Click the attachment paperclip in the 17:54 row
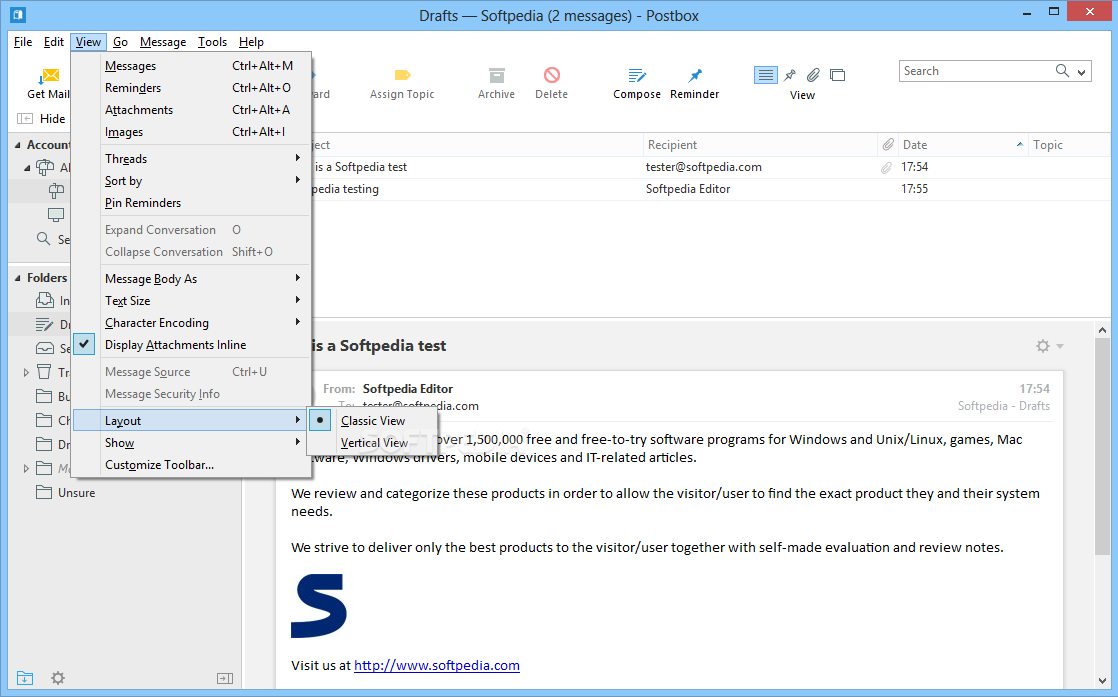The image size is (1118, 697). [x=886, y=167]
